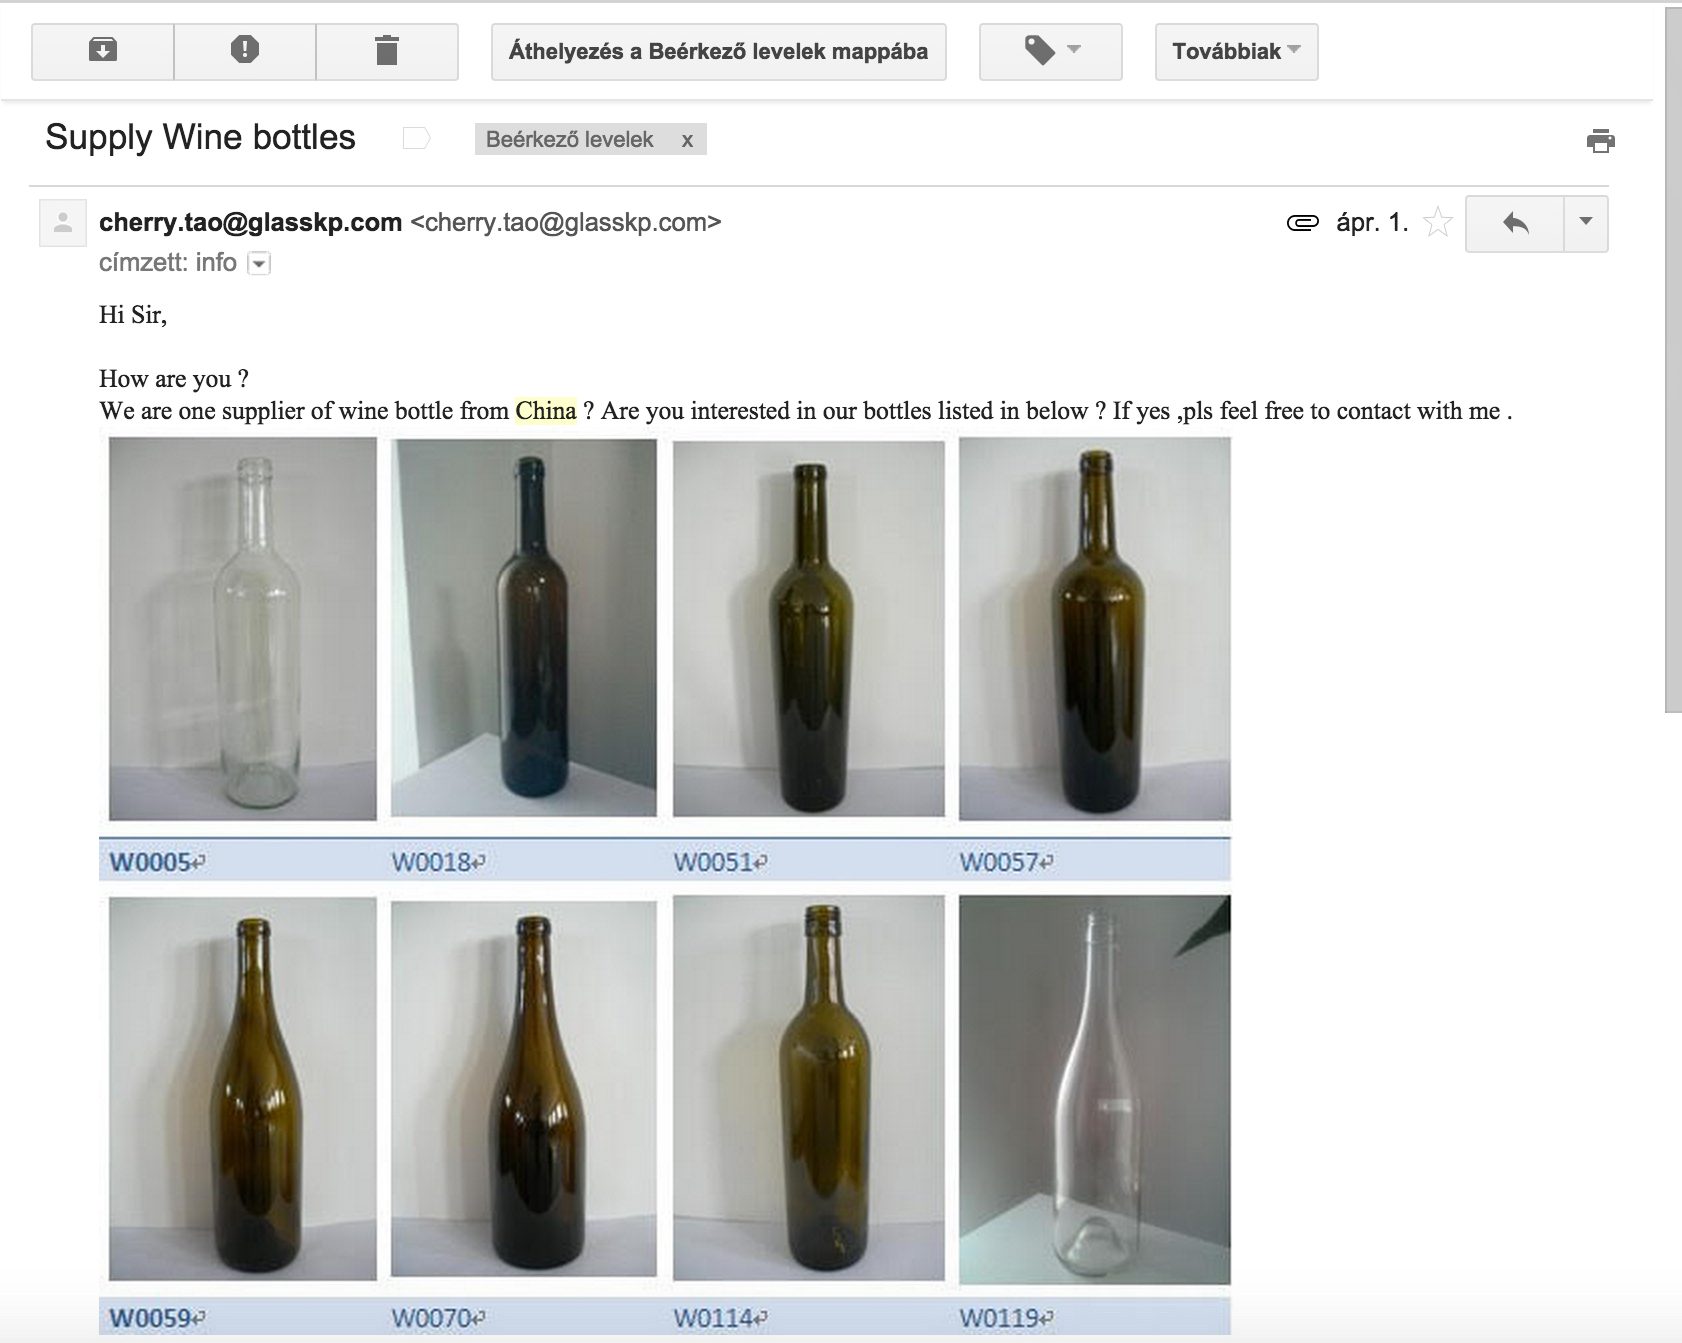Open the labels tag dropdown
The width and height of the screenshot is (1682, 1343).
coord(1051,51)
